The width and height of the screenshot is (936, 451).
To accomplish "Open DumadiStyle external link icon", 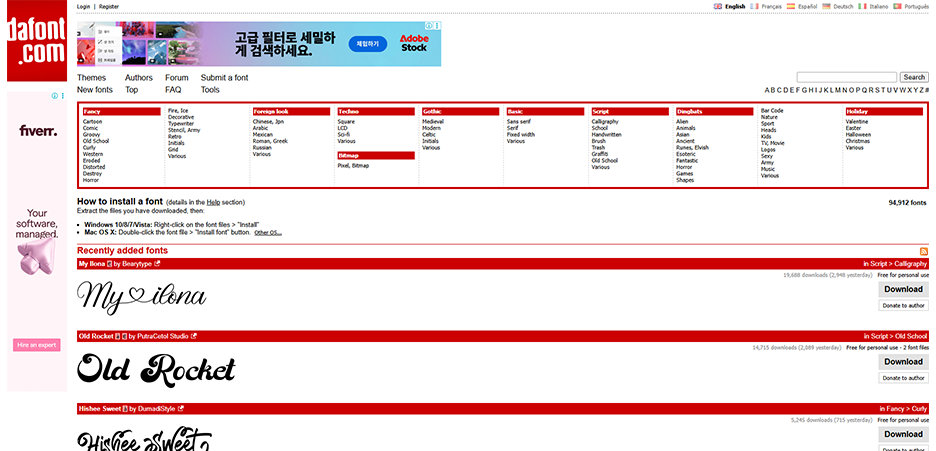I will 180,409.
